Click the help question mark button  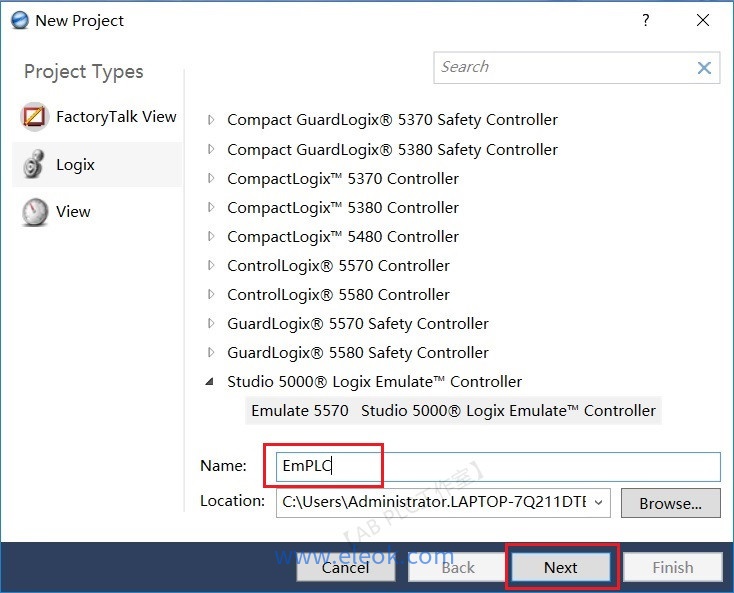pyautogui.click(x=646, y=20)
